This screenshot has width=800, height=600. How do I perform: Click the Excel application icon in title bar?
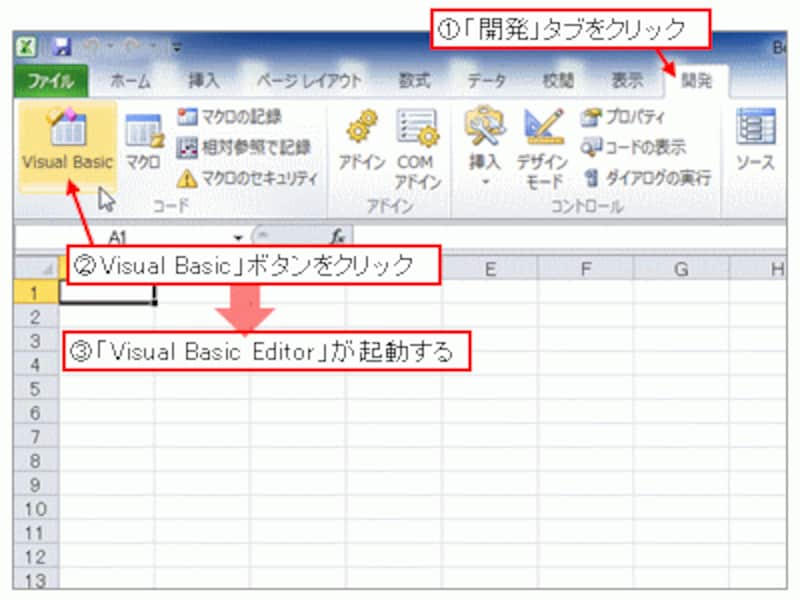(x=27, y=47)
